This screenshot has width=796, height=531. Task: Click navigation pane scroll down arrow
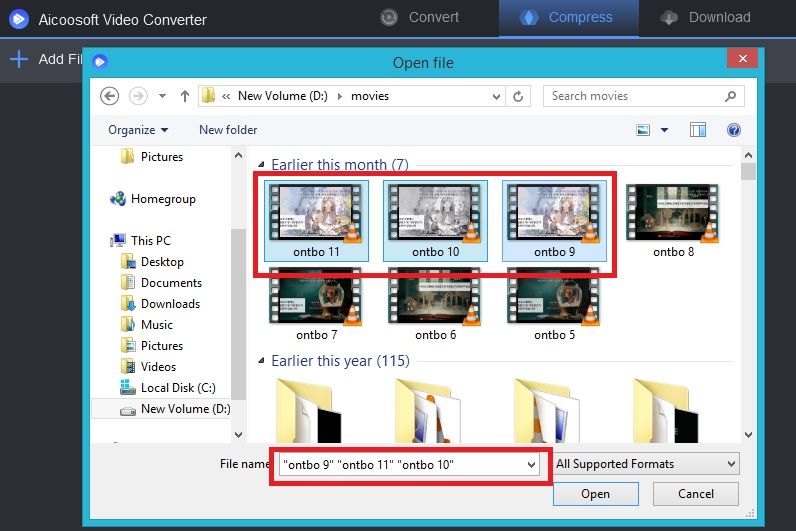coord(238,435)
